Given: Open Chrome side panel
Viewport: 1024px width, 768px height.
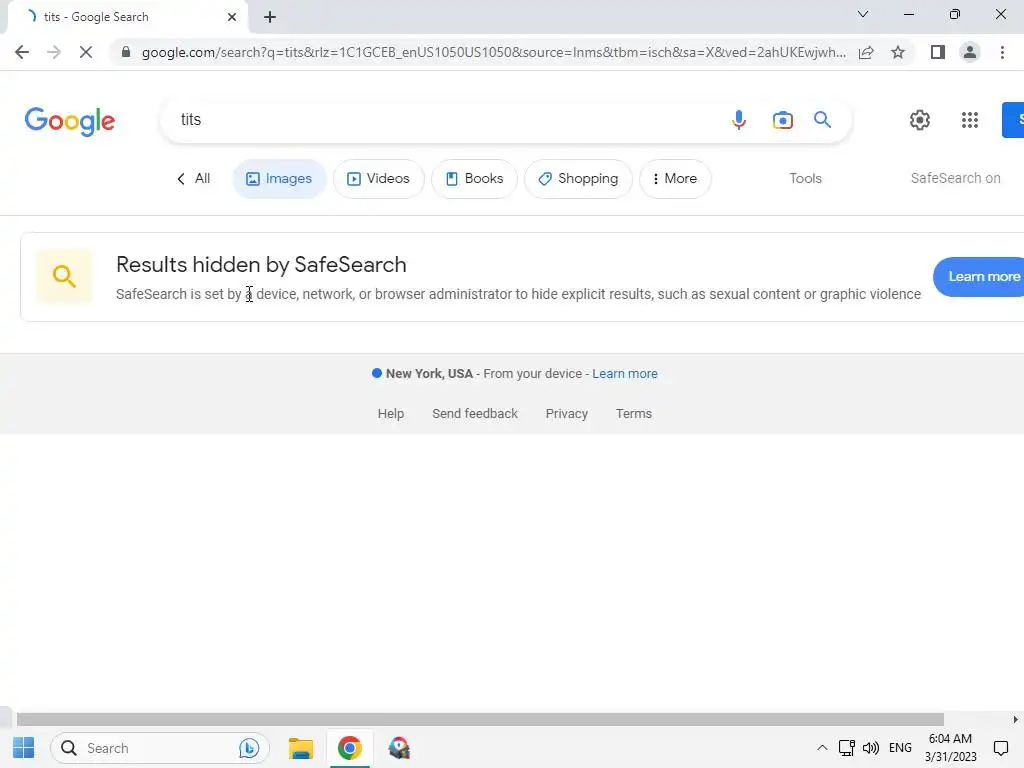Looking at the screenshot, I should tap(938, 52).
